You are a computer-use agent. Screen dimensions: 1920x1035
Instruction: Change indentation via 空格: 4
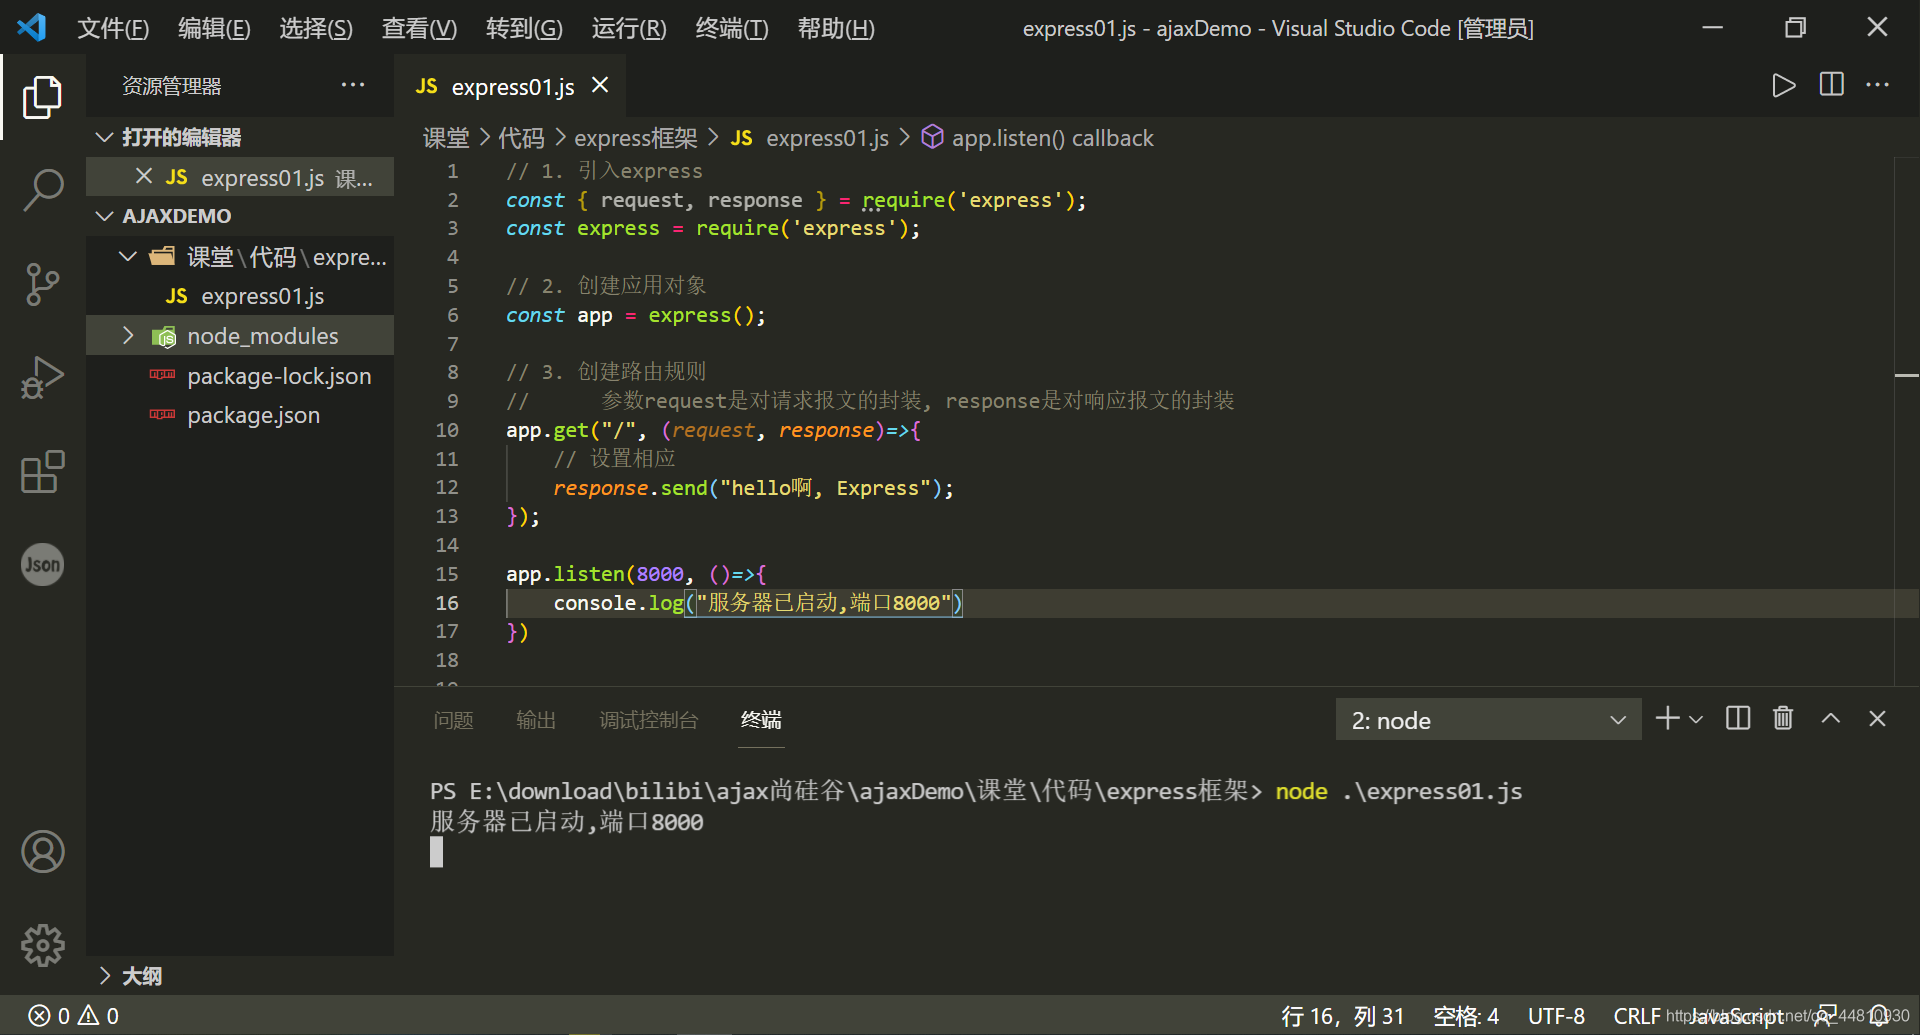[x=1466, y=1016]
